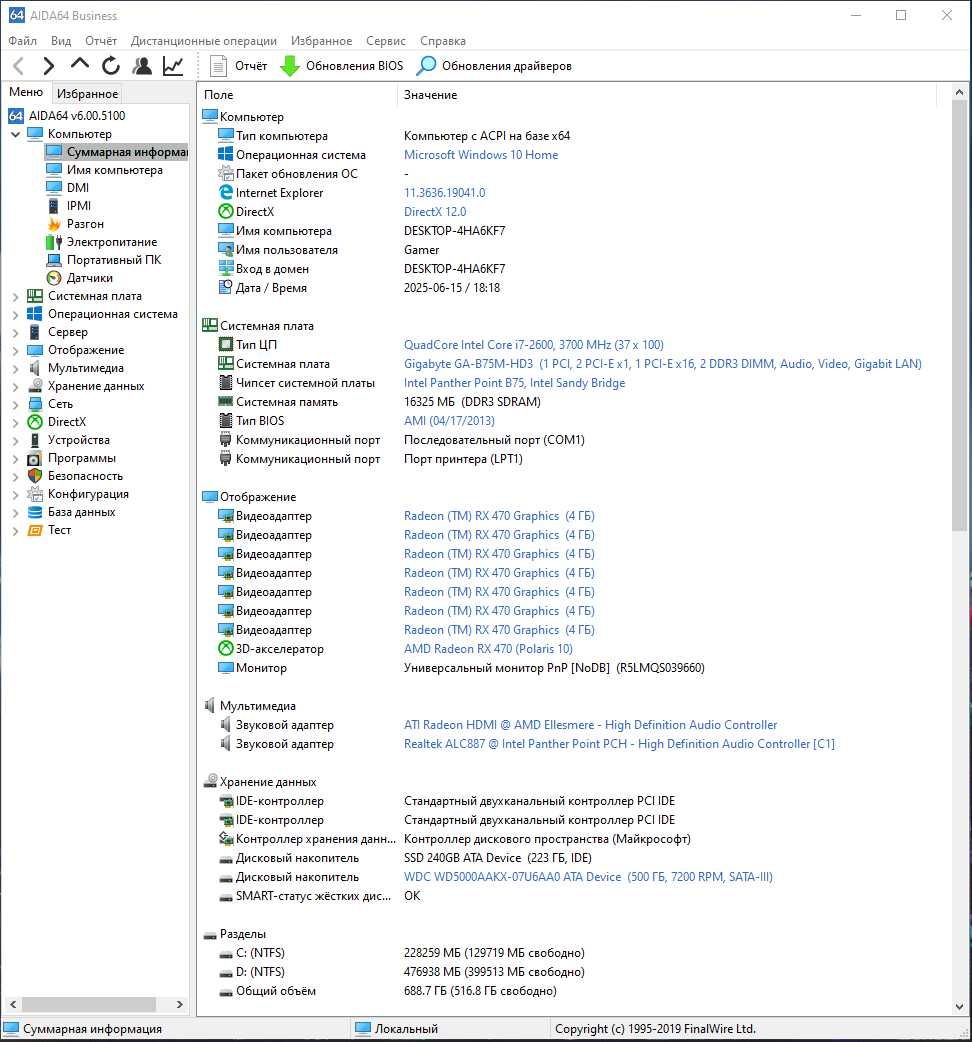The width and height of the screenshot is (972, 1042).
Task: Click the Безопасность shield icon in the tree
Action: click(35, 476)
